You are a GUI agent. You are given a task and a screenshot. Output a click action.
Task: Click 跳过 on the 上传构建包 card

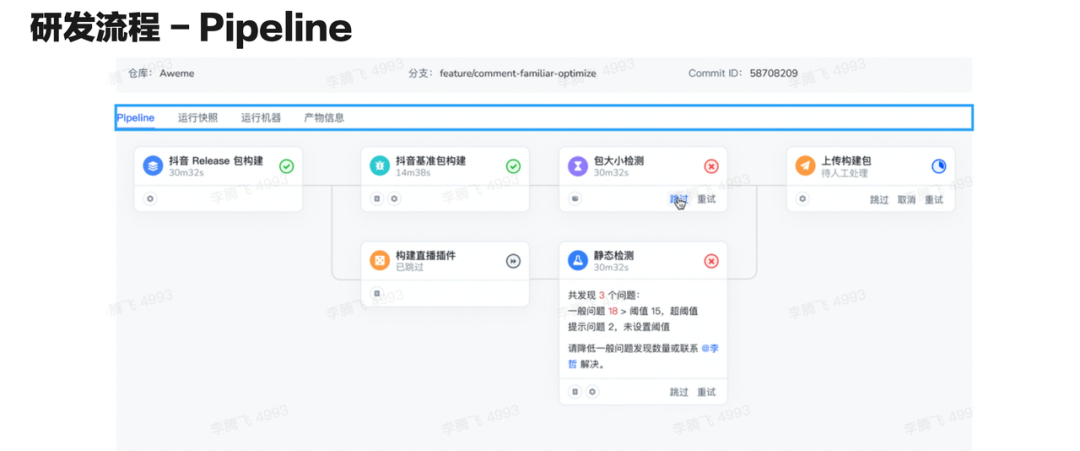879,200
